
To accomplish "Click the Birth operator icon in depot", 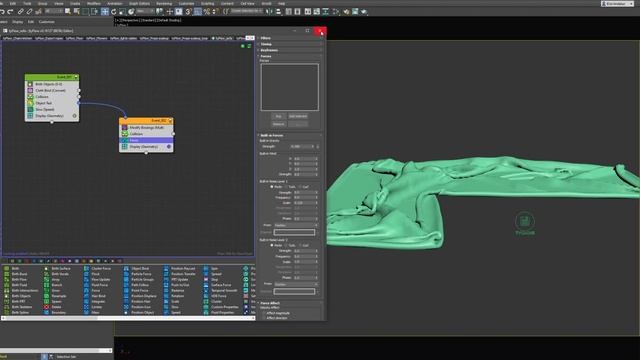I will [7, 269].
